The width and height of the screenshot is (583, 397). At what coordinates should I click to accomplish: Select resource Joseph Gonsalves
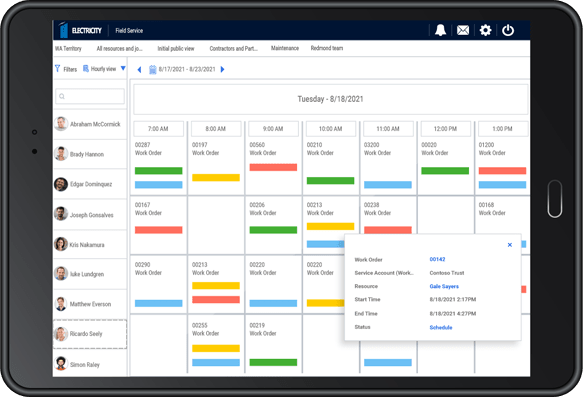(90, 214)
